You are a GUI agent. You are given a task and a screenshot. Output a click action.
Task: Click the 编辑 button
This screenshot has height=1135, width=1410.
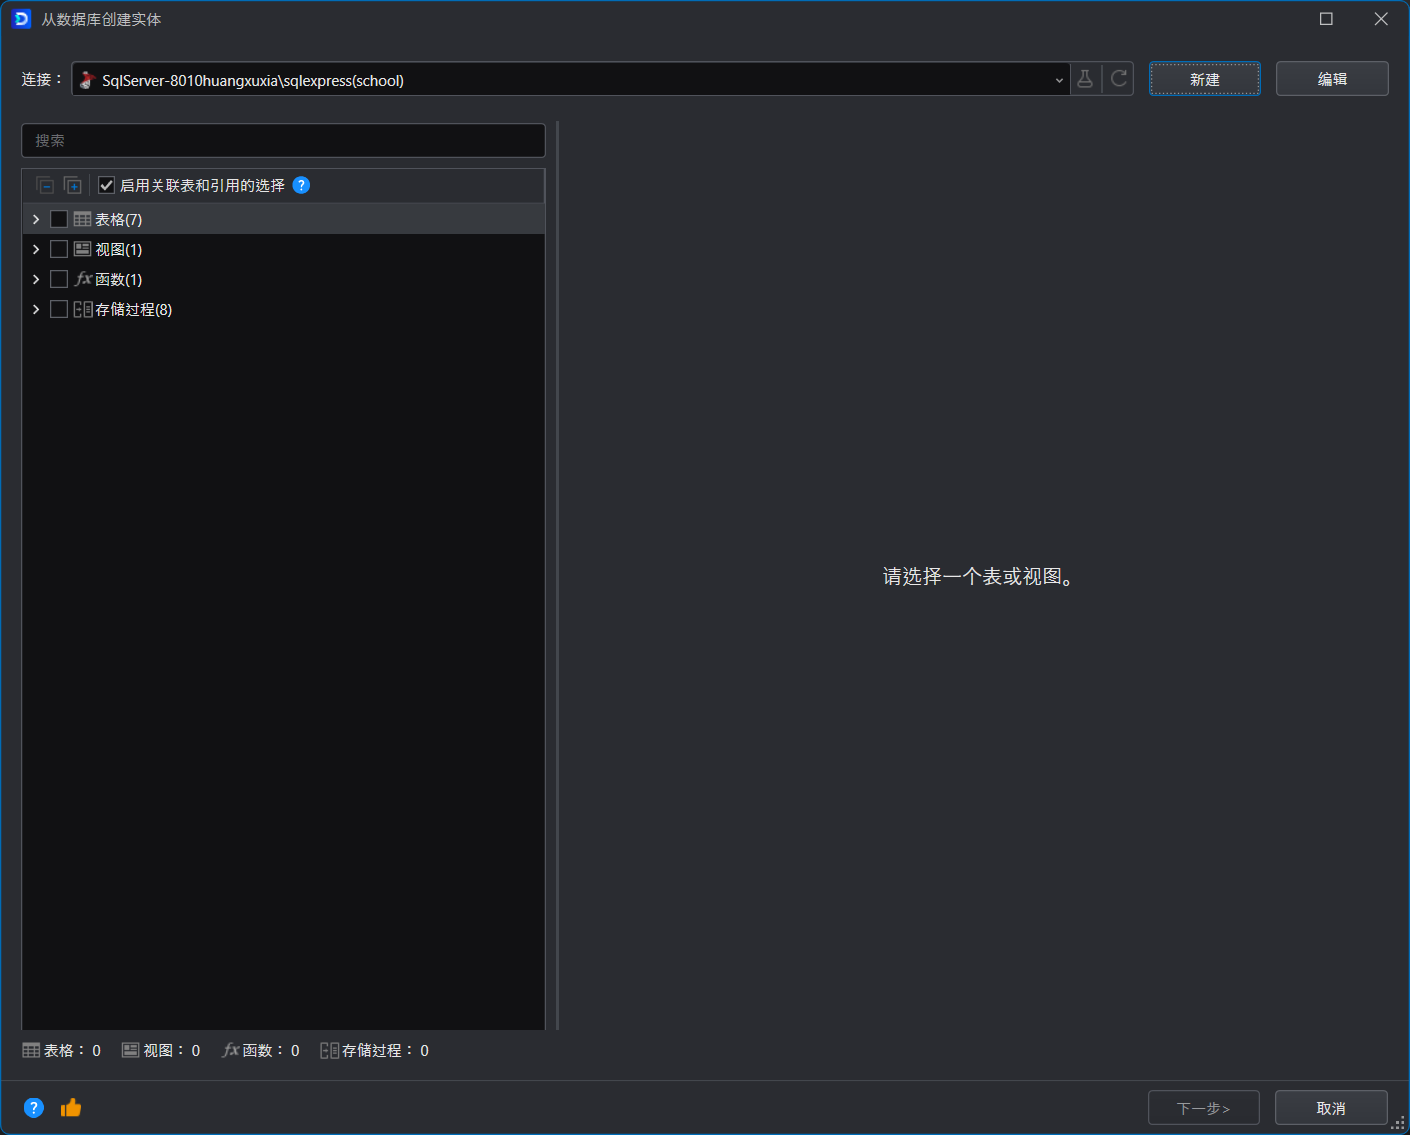click(1332, 79)
